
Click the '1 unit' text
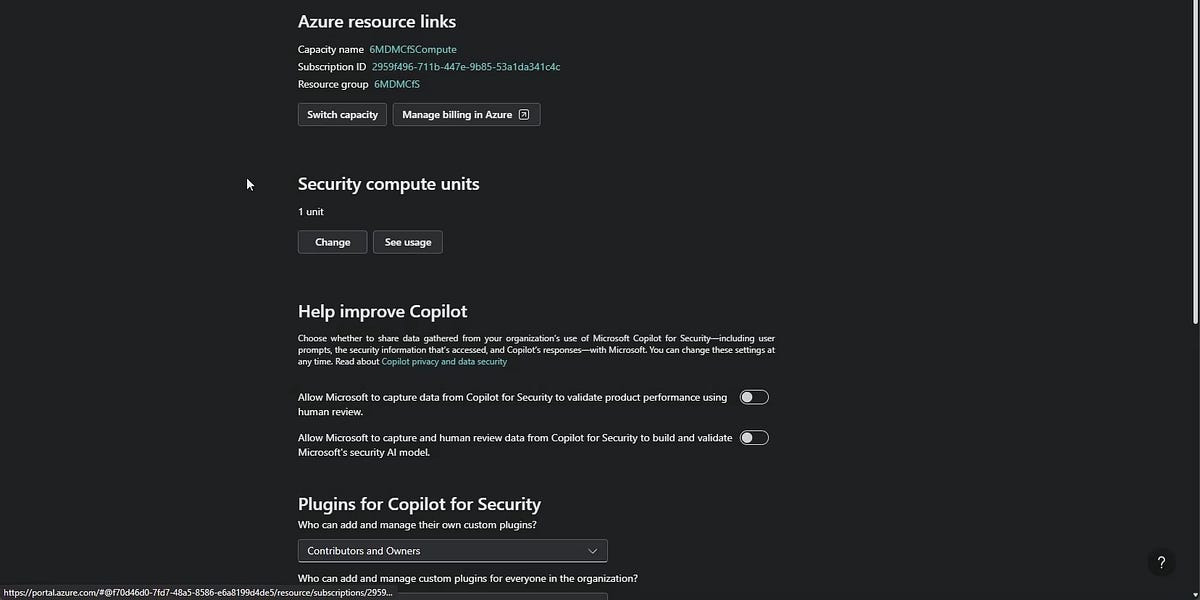click(311, 212)
